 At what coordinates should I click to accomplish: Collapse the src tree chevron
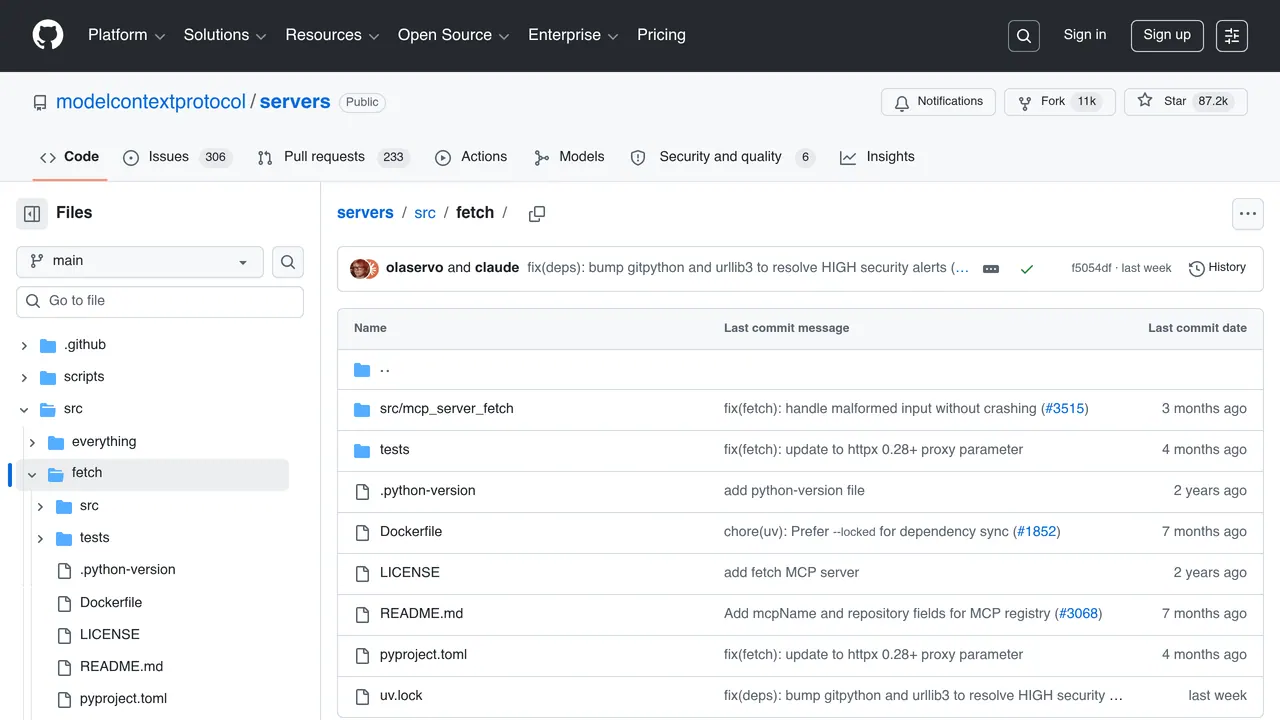(24, 409)
